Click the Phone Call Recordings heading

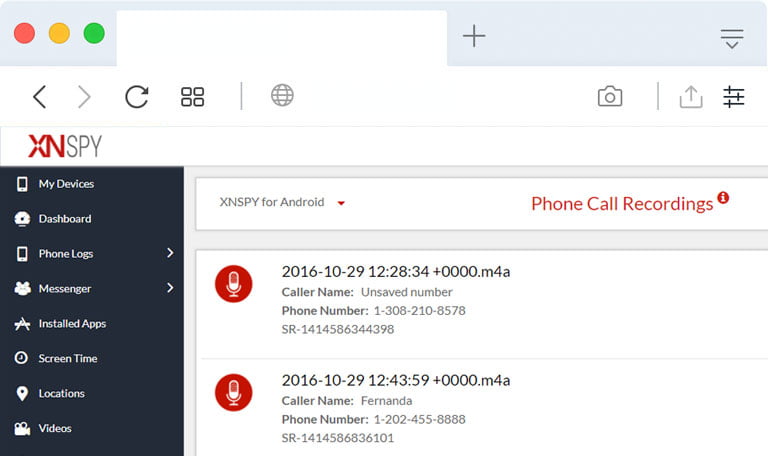[622, 204]
